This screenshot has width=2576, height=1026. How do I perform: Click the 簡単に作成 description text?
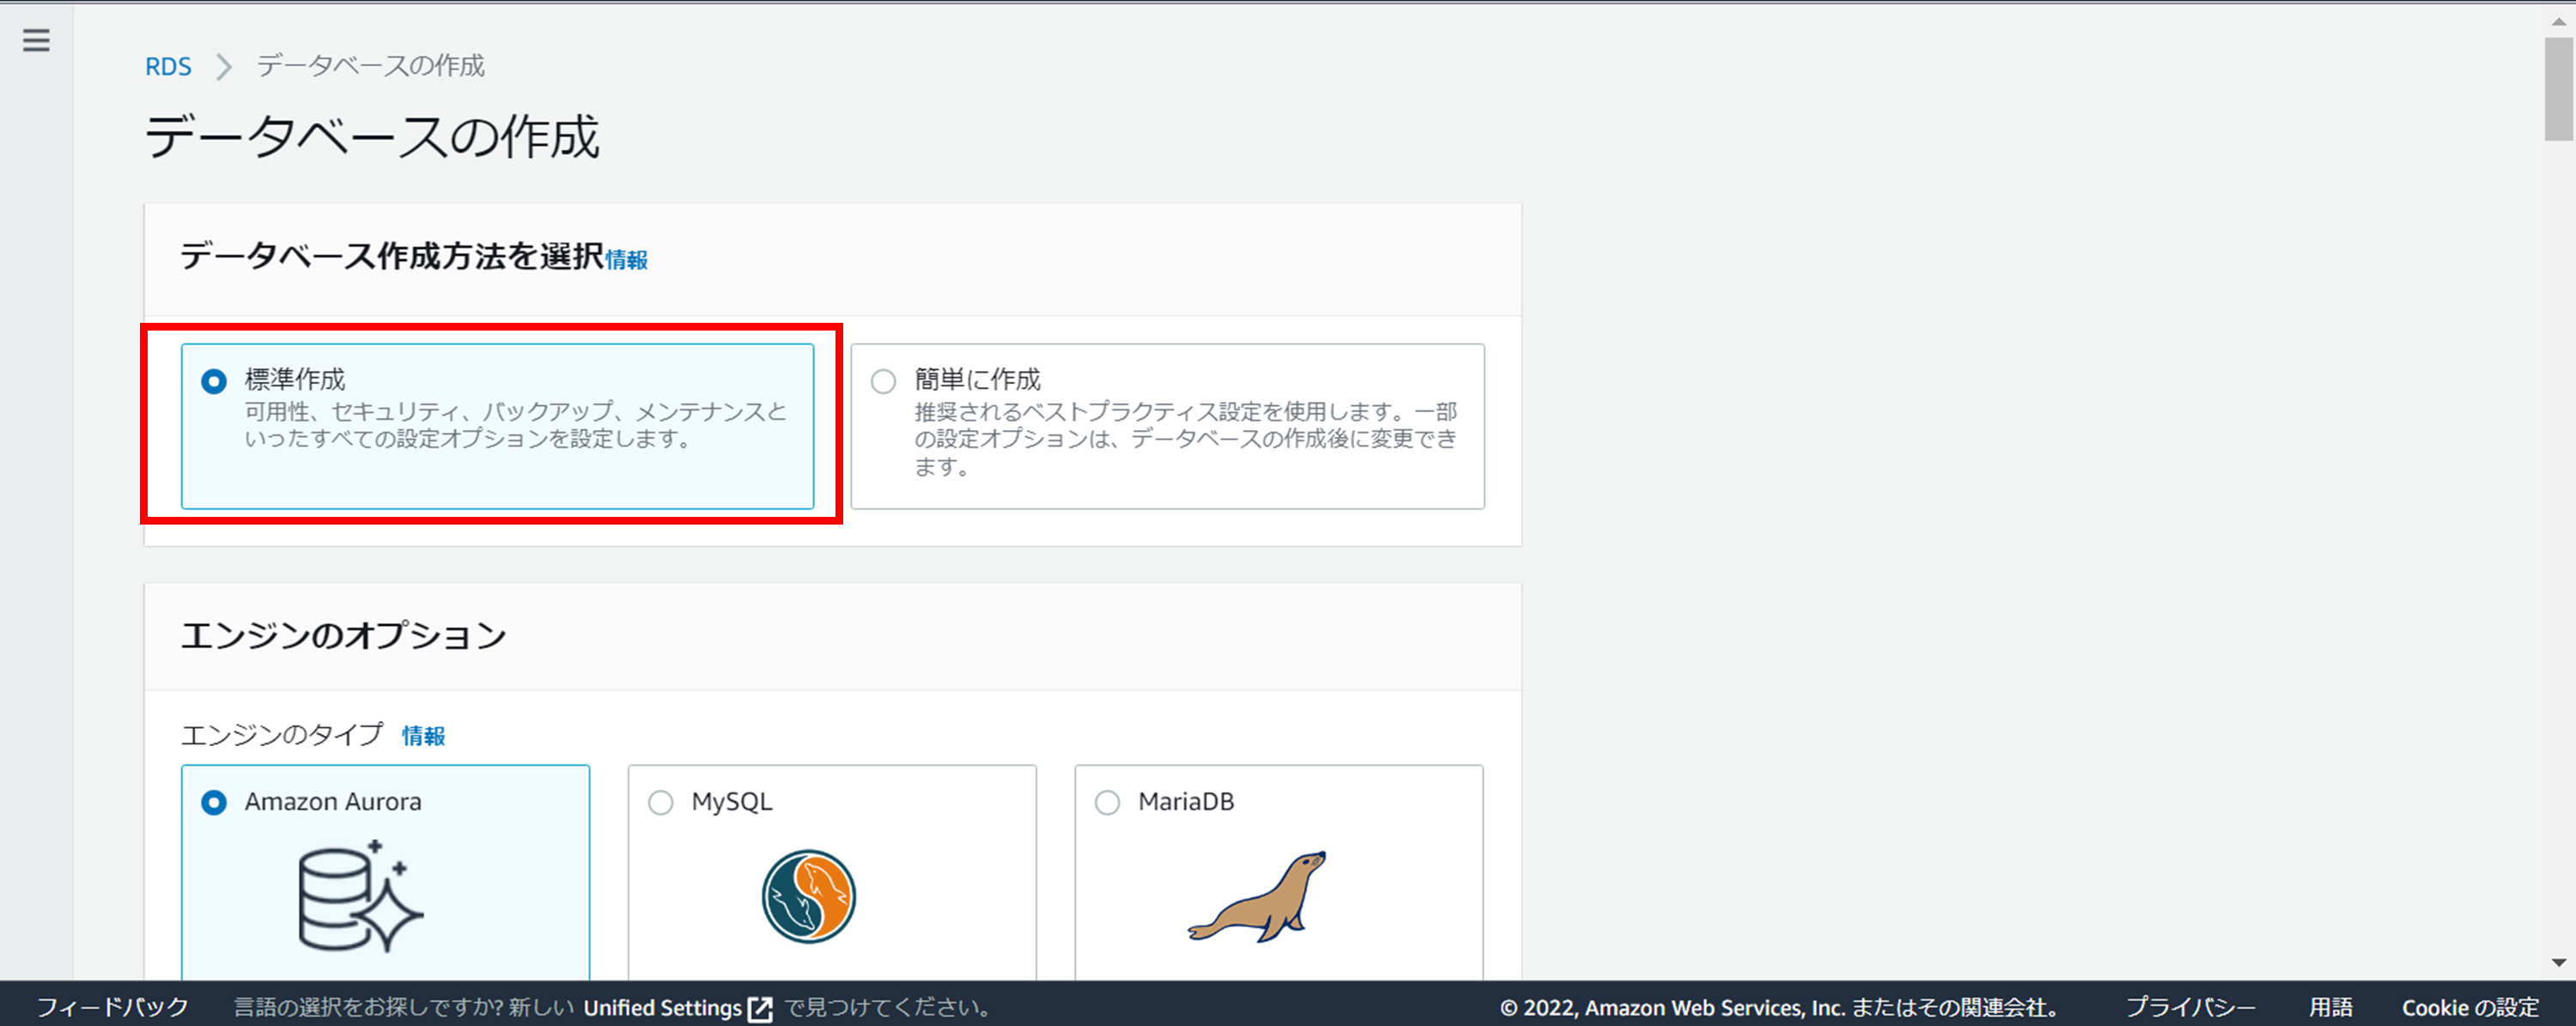(x=1186, y=439)
